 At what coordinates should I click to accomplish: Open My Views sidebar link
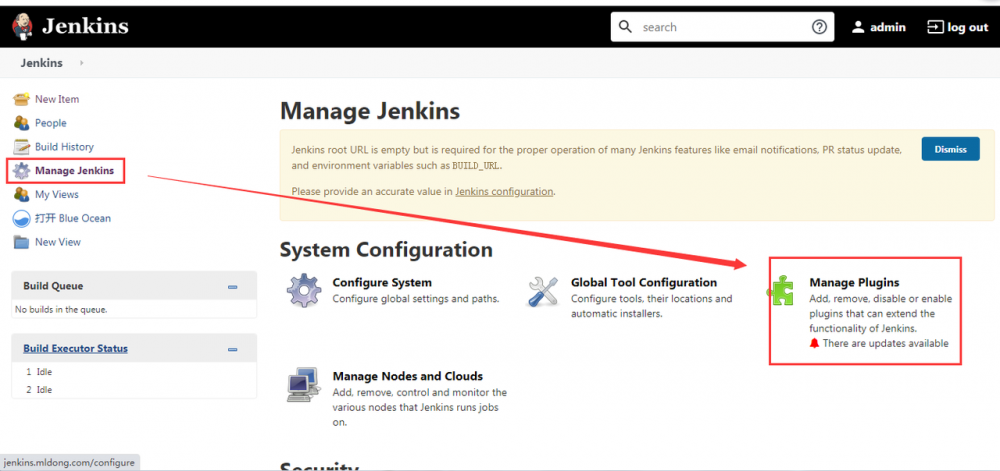coord(57,194)
